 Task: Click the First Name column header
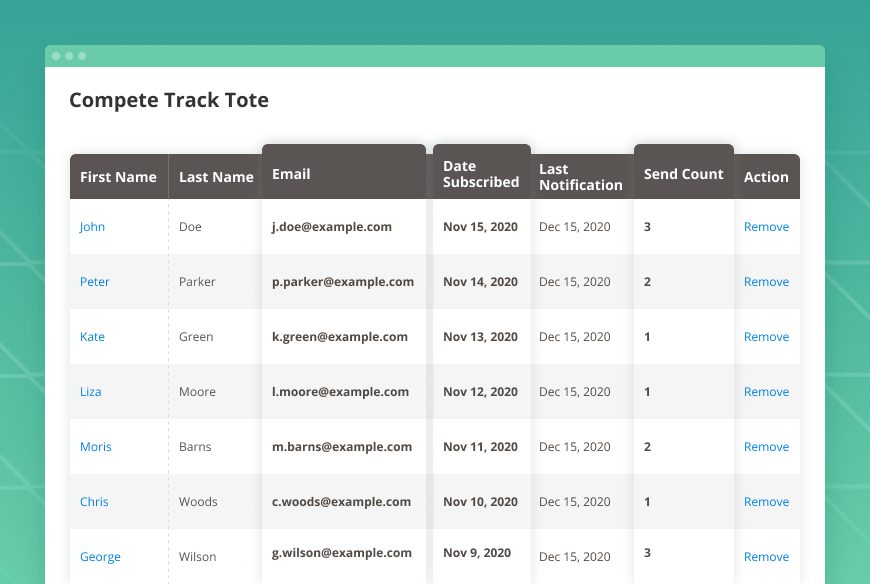point(118,177)
